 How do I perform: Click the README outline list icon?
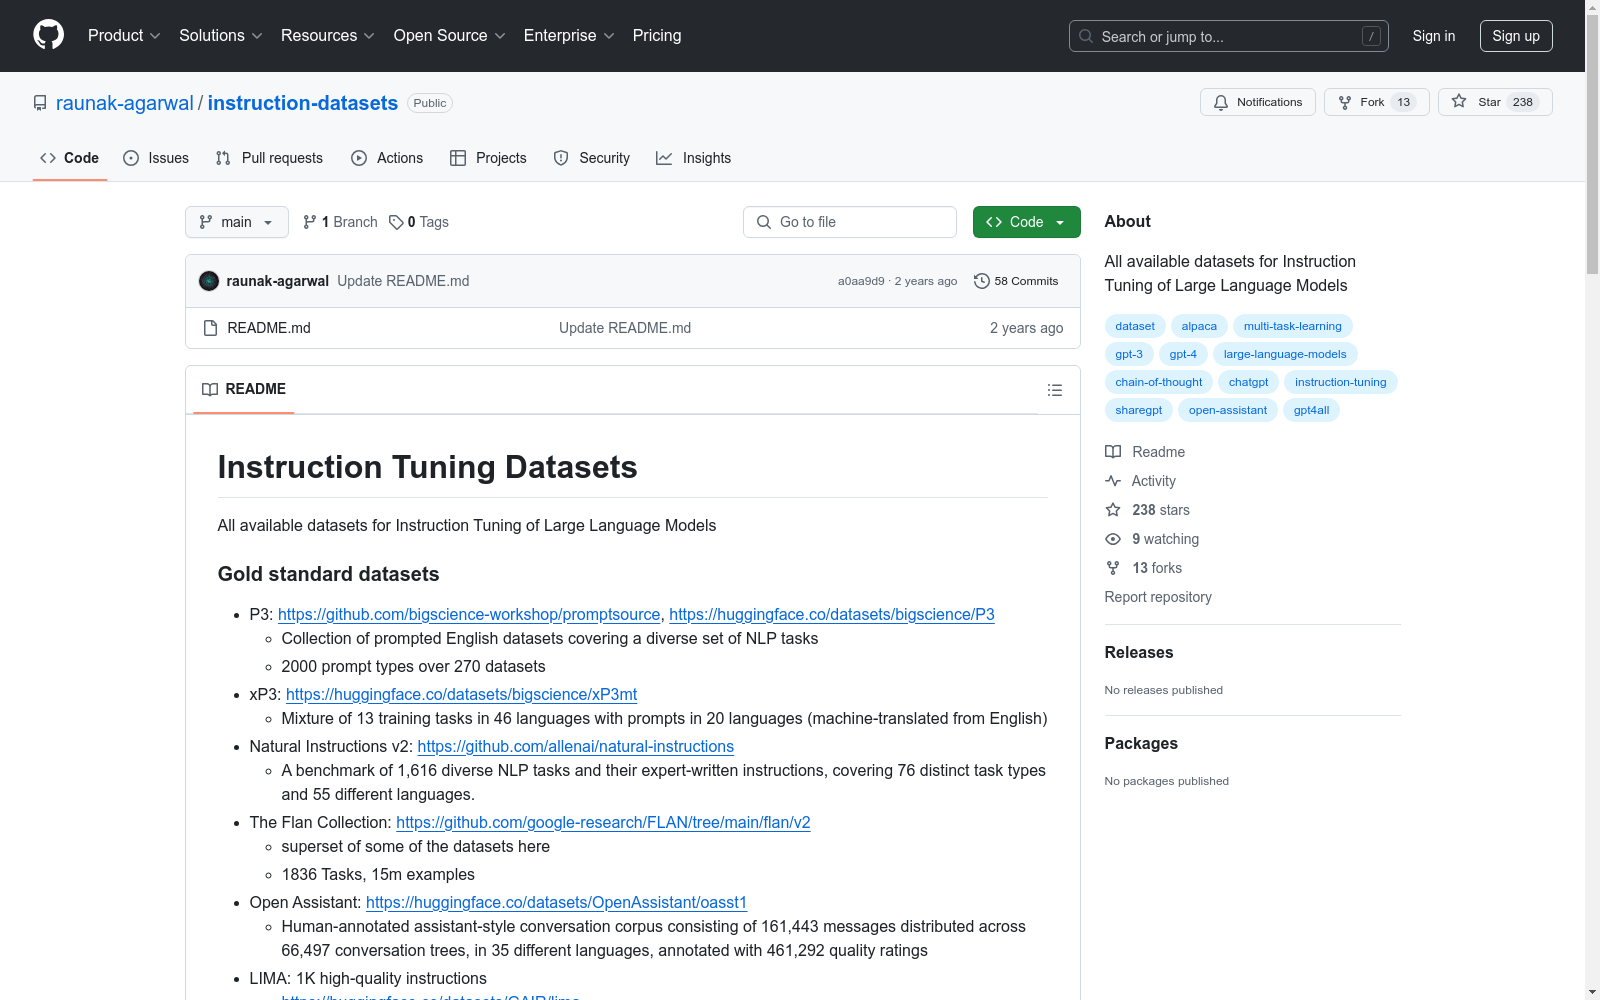pyautogui.click(x=1054, y=390)
